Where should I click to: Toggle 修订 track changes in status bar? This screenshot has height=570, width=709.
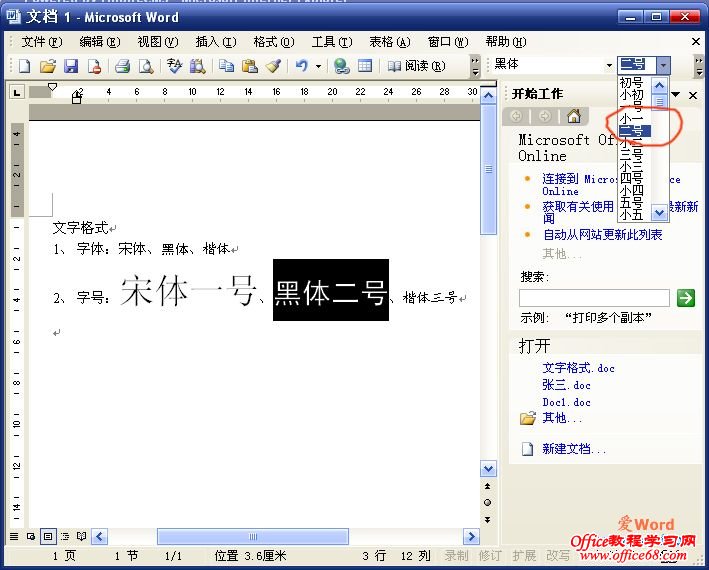pos(490,555)
